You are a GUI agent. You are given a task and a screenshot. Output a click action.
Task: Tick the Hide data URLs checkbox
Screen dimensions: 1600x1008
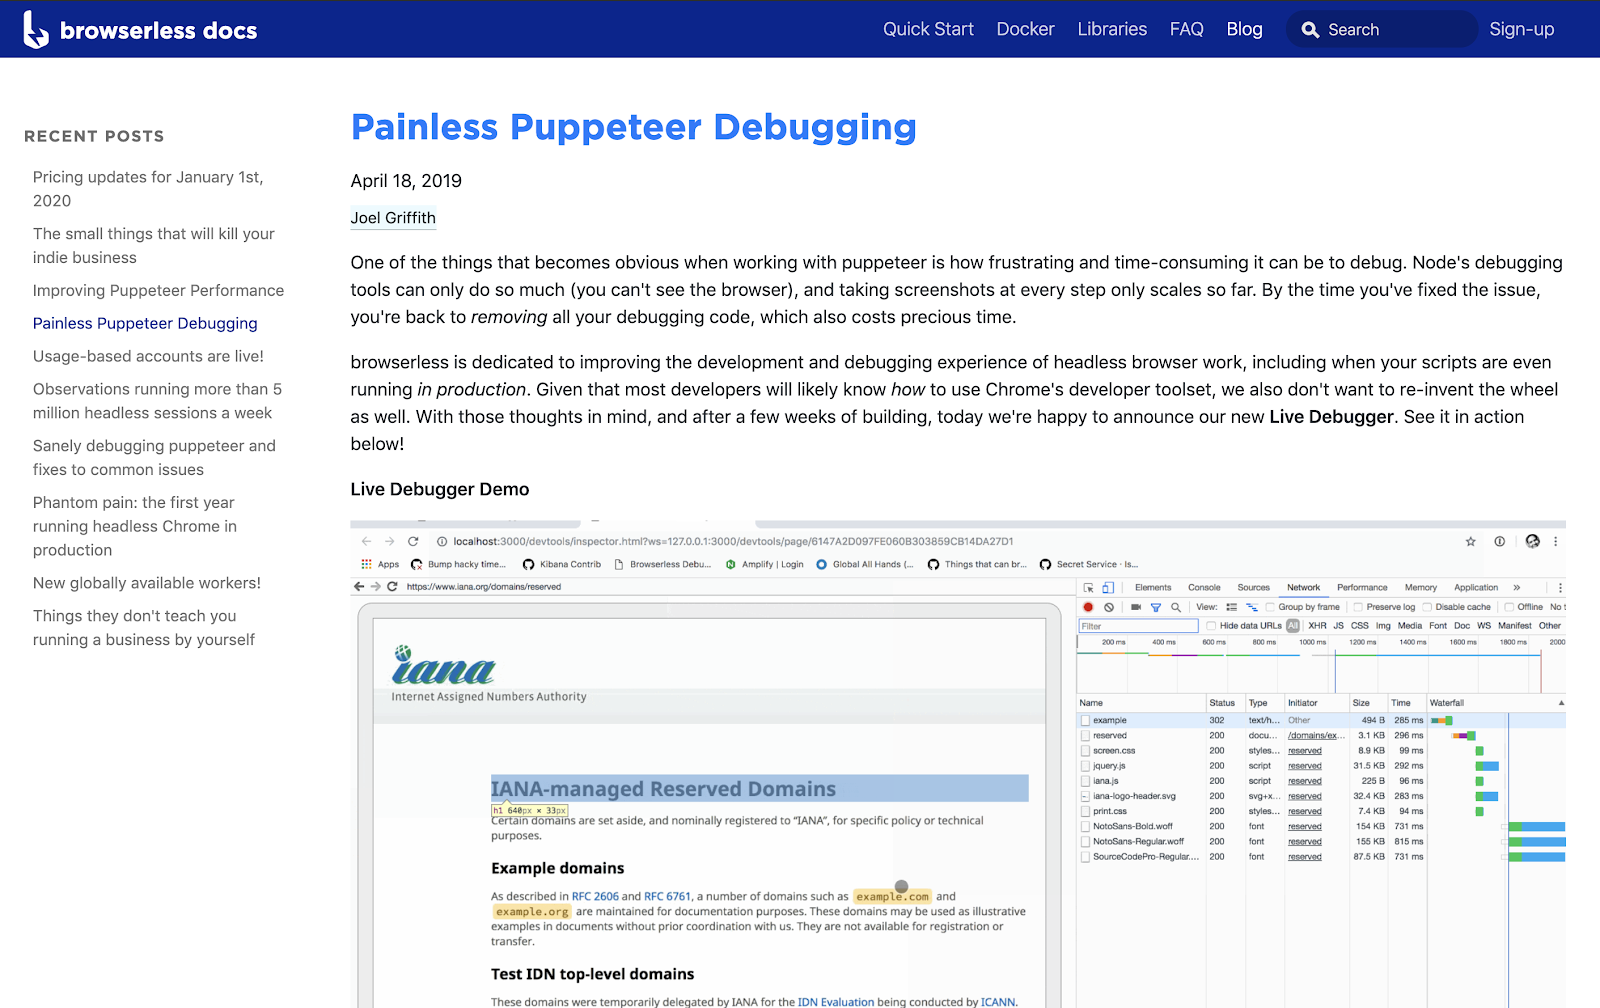(1211, 626)
